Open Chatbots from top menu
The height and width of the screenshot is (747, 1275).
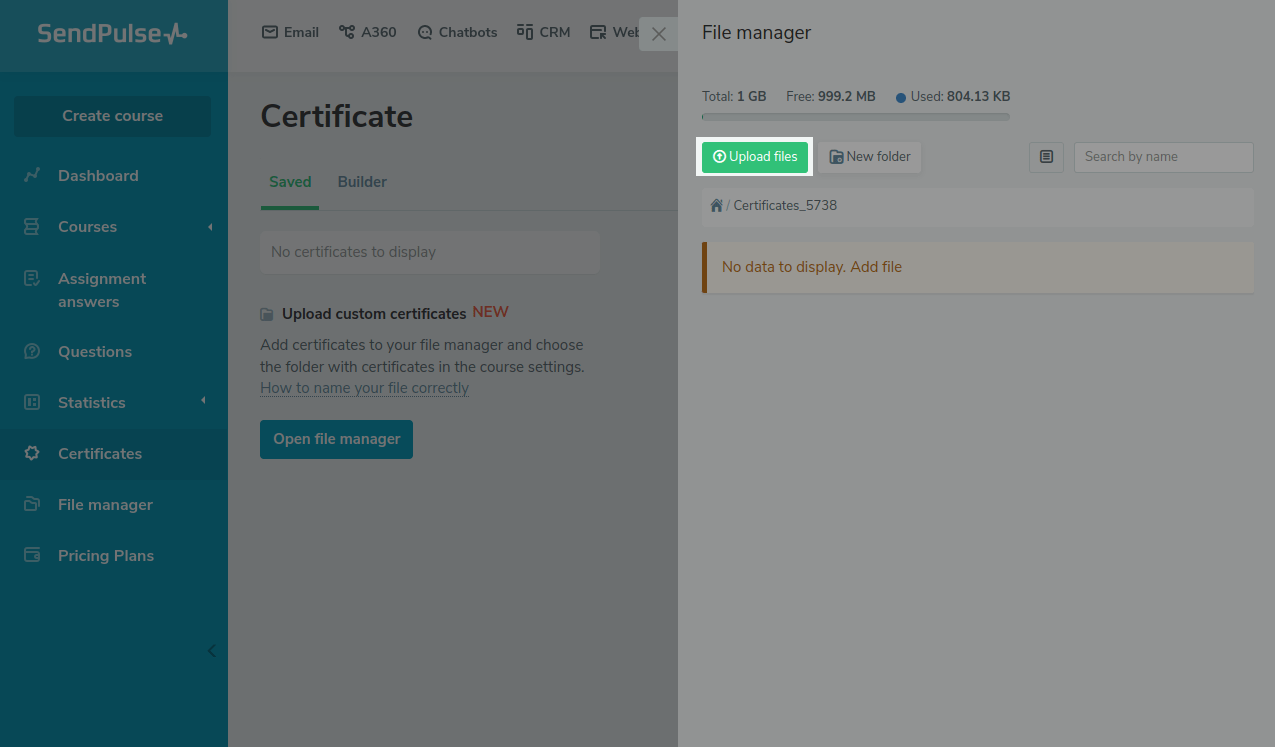point(457,32)
